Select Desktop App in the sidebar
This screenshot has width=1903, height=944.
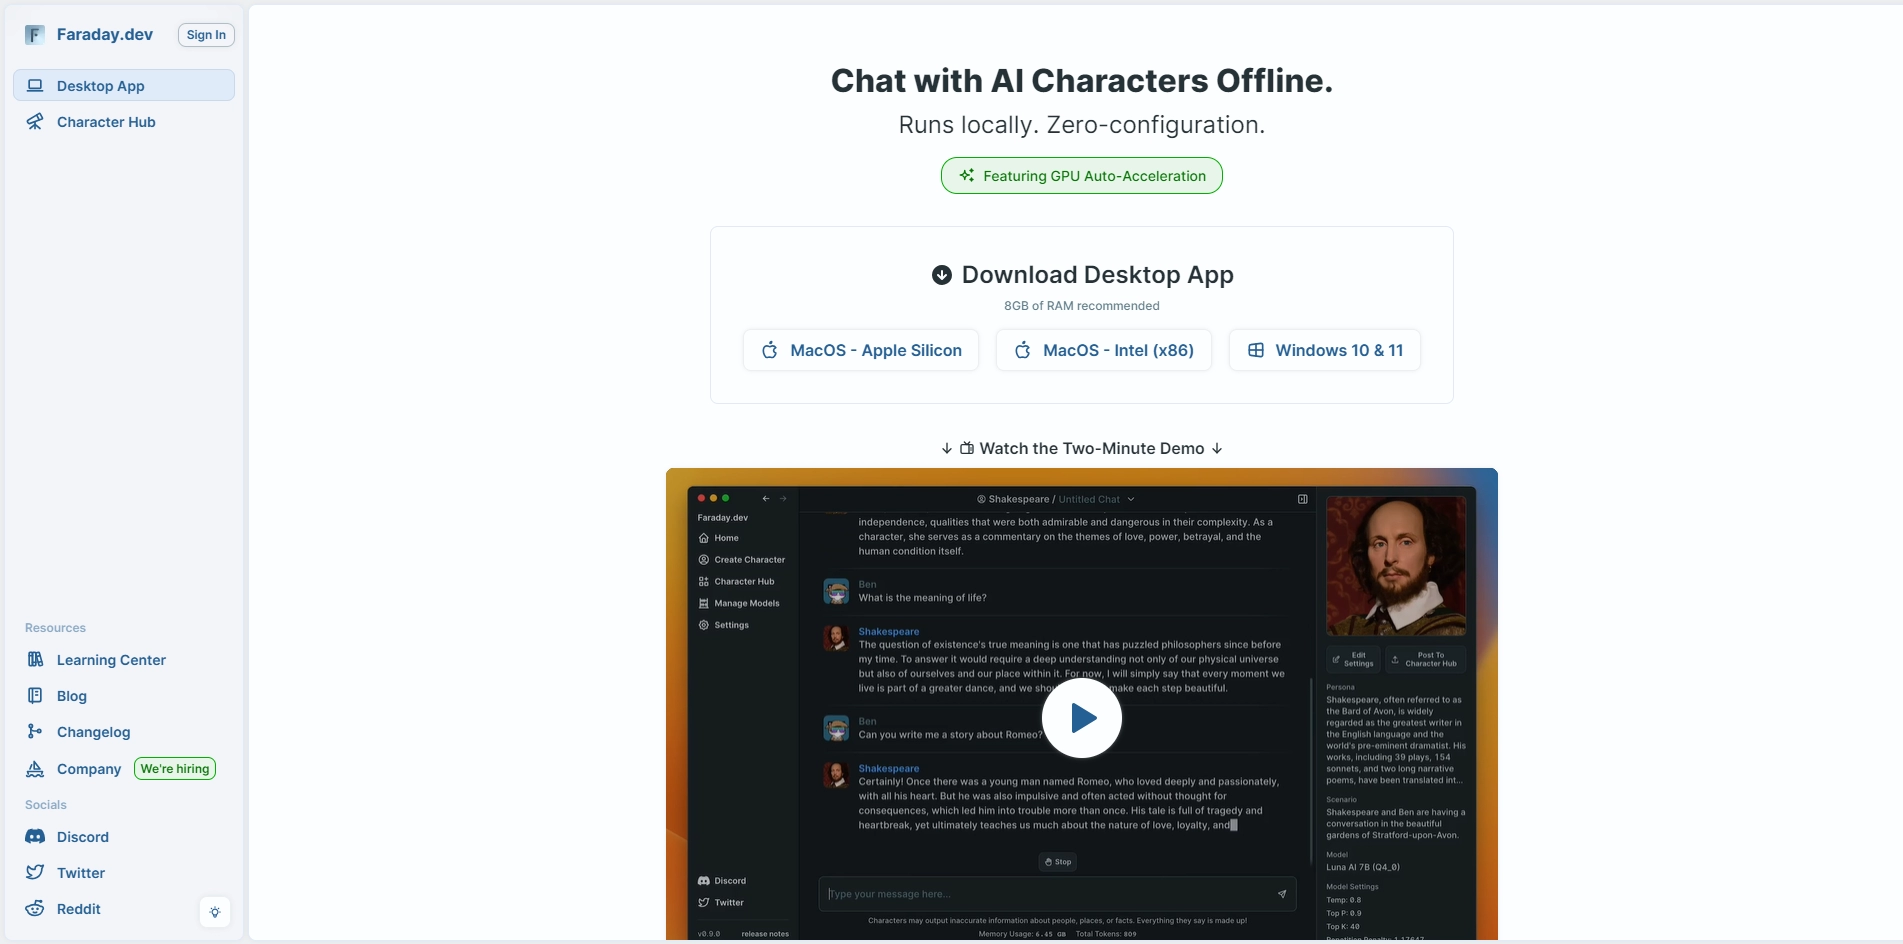point(124,86)
